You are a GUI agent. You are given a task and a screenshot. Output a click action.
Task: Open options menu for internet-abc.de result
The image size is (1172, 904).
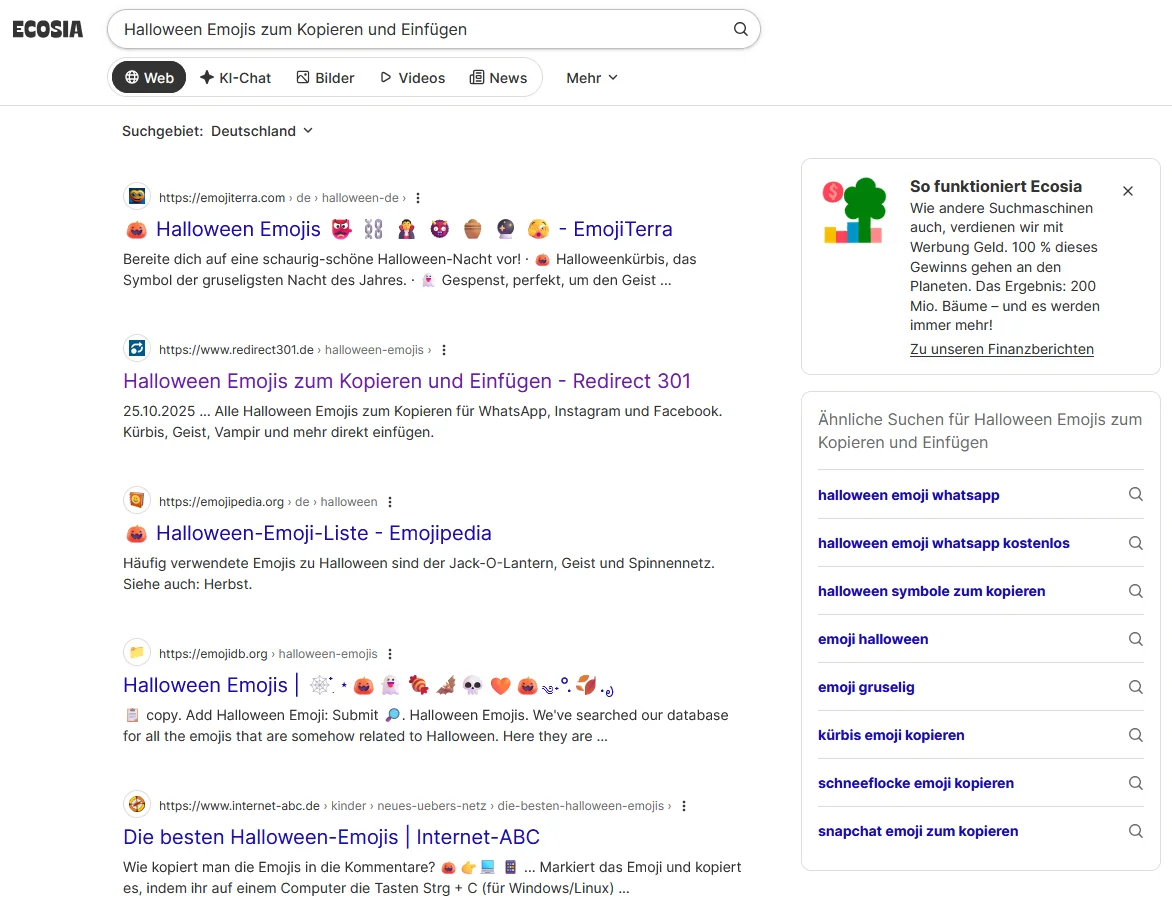click(684, 806)
